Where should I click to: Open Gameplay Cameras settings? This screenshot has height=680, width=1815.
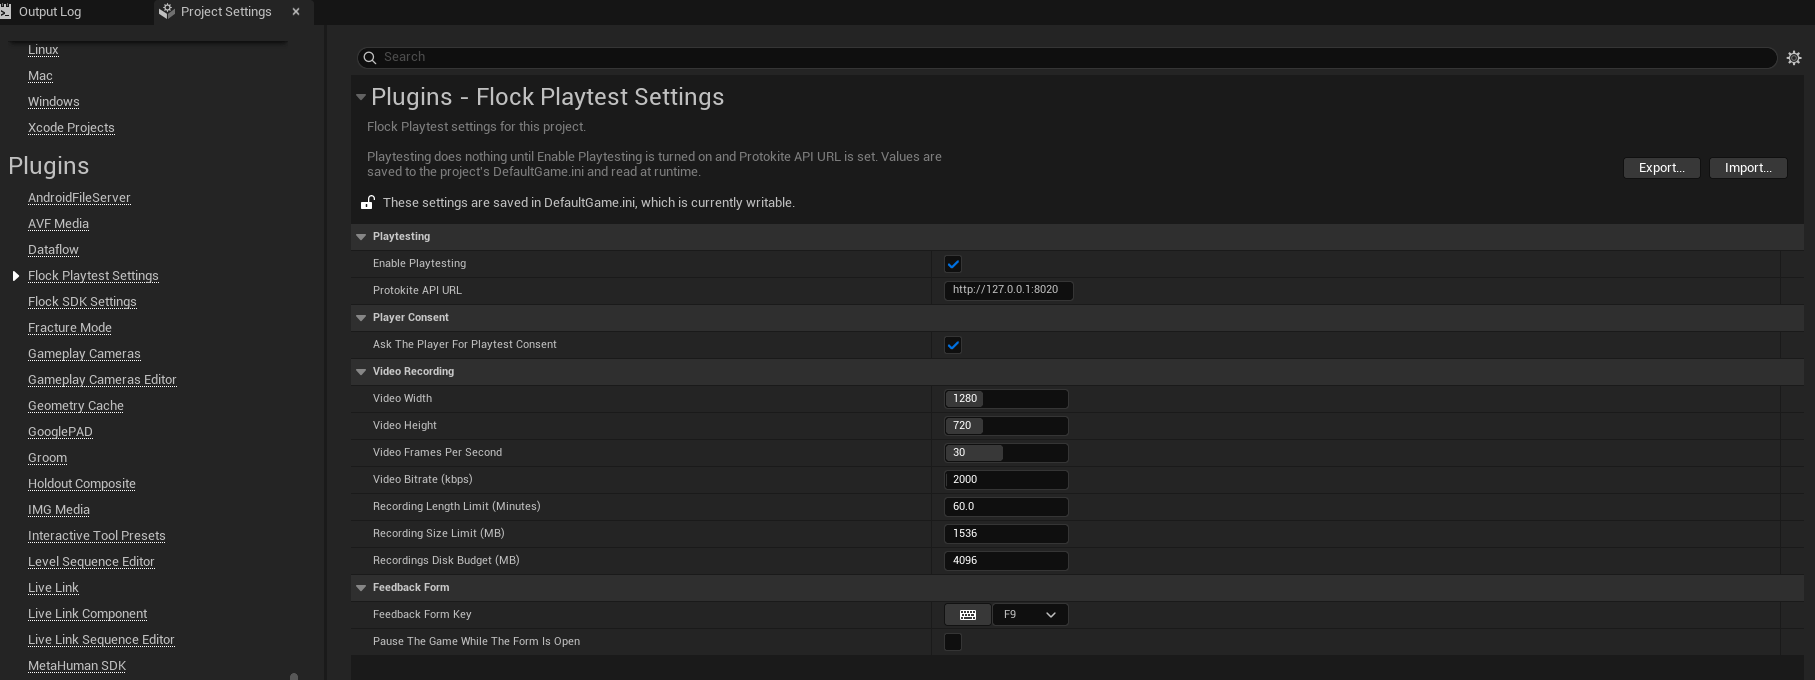tap(84, 354)
